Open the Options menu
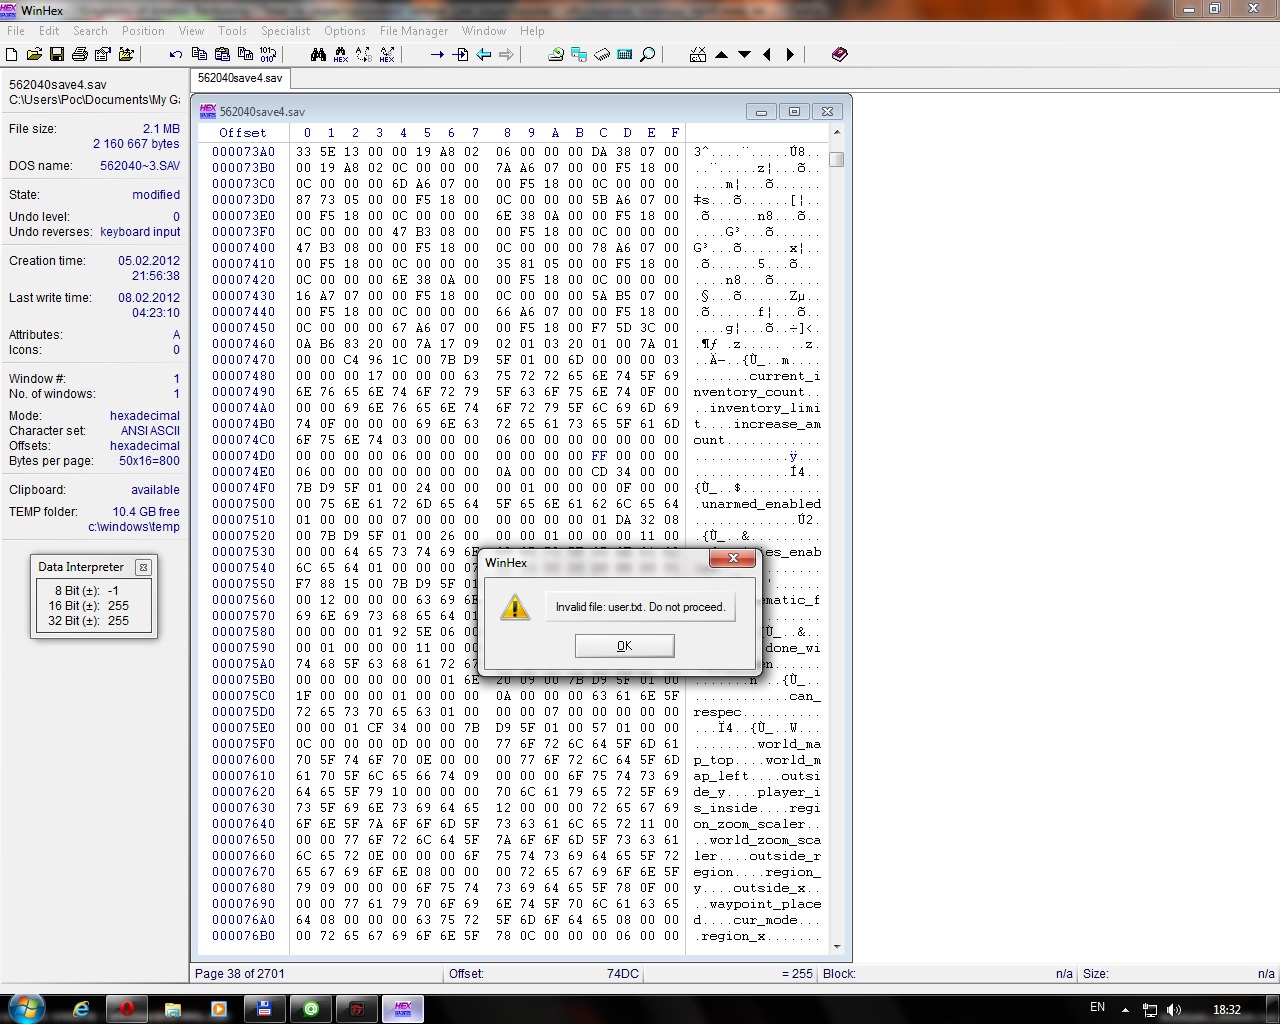 tap(345, 31)
